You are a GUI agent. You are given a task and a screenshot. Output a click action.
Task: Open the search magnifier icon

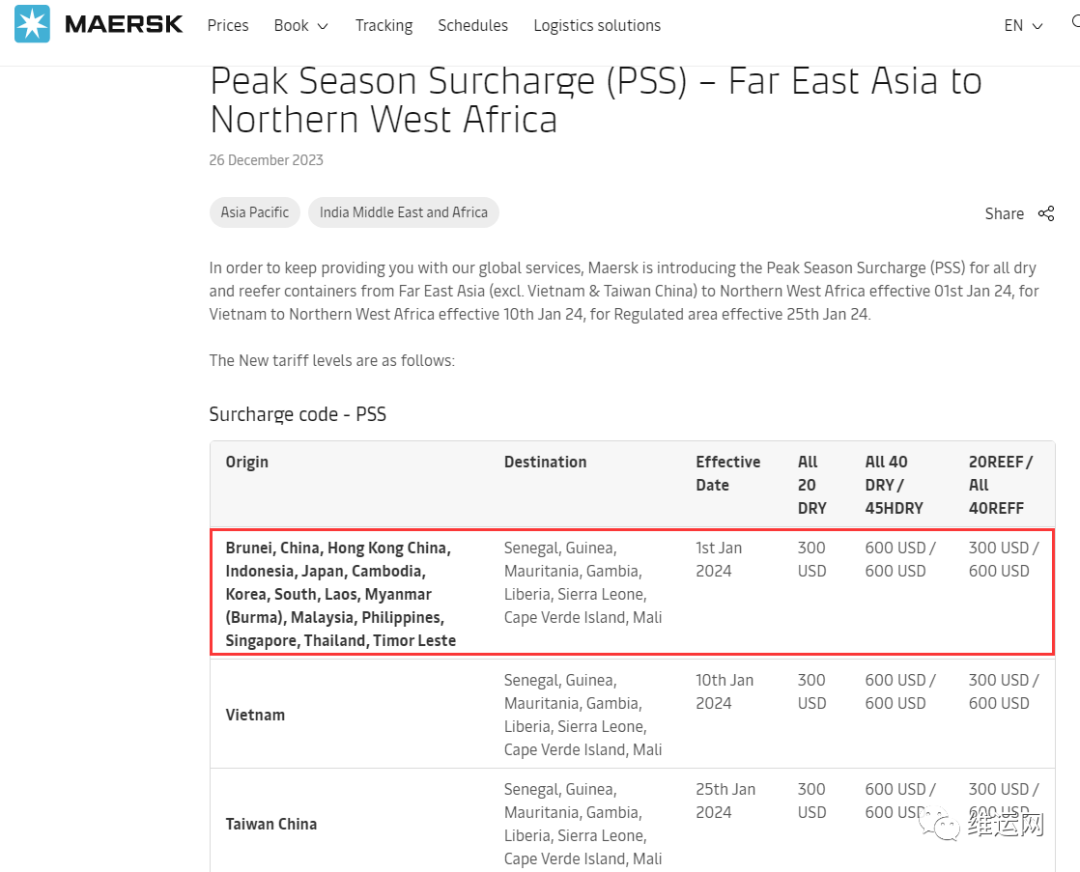coord(1075,22)
